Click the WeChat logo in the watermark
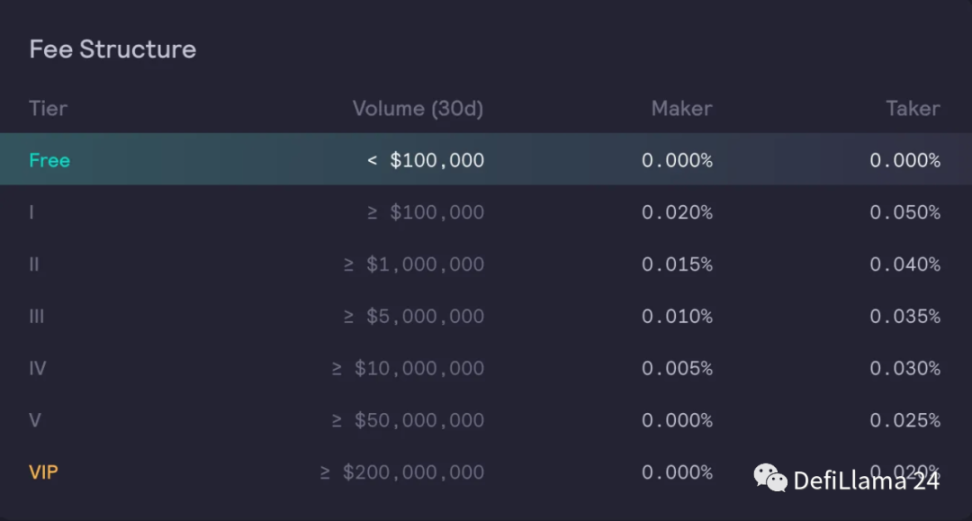The image size is (972, 521). tap(770, 479)
